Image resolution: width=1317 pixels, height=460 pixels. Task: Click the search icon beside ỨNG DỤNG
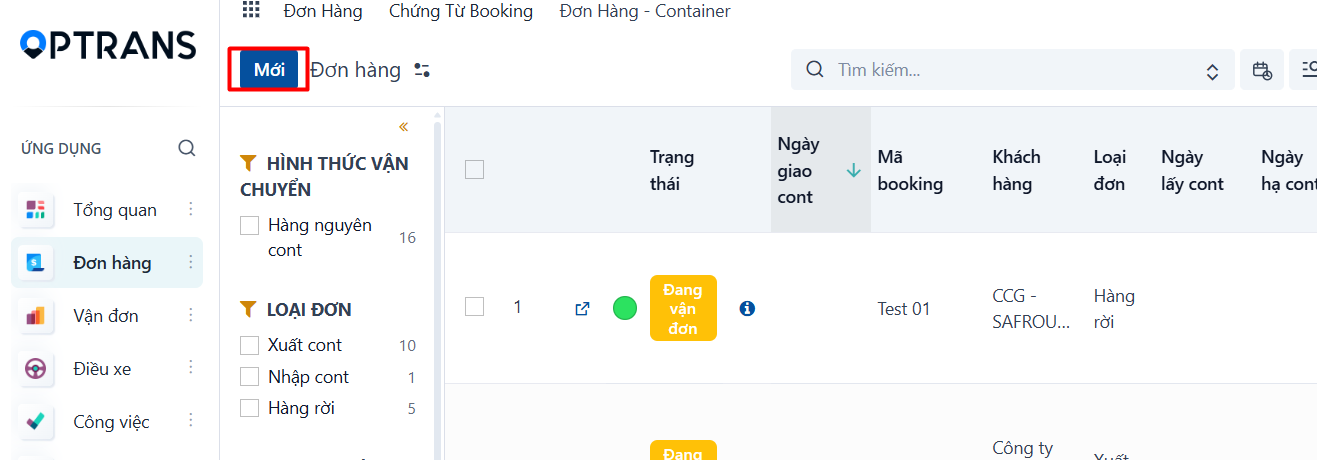pyautogui.click(x=187, y=148)
